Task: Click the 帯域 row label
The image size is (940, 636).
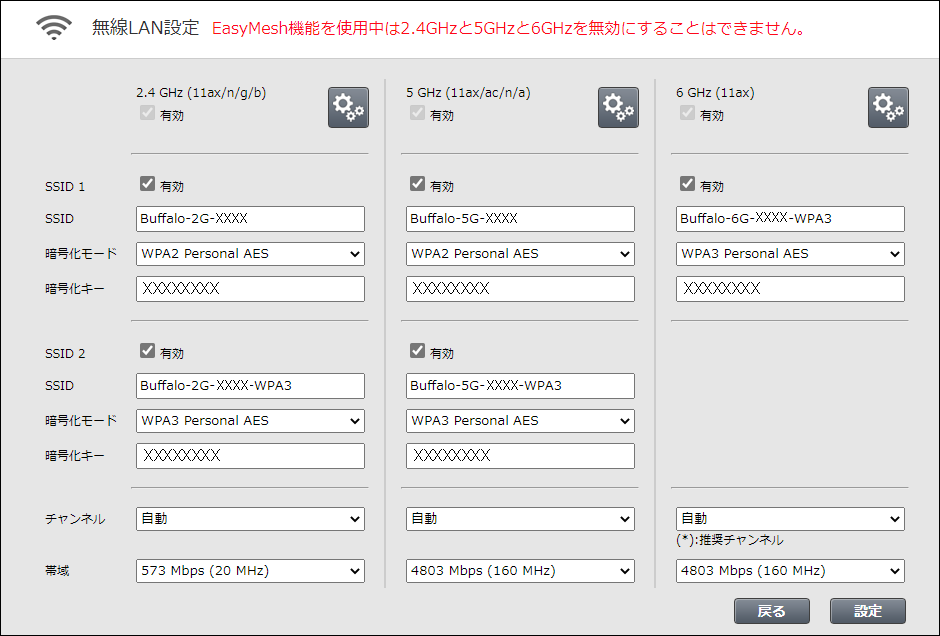Action: (x=57, y=571)
